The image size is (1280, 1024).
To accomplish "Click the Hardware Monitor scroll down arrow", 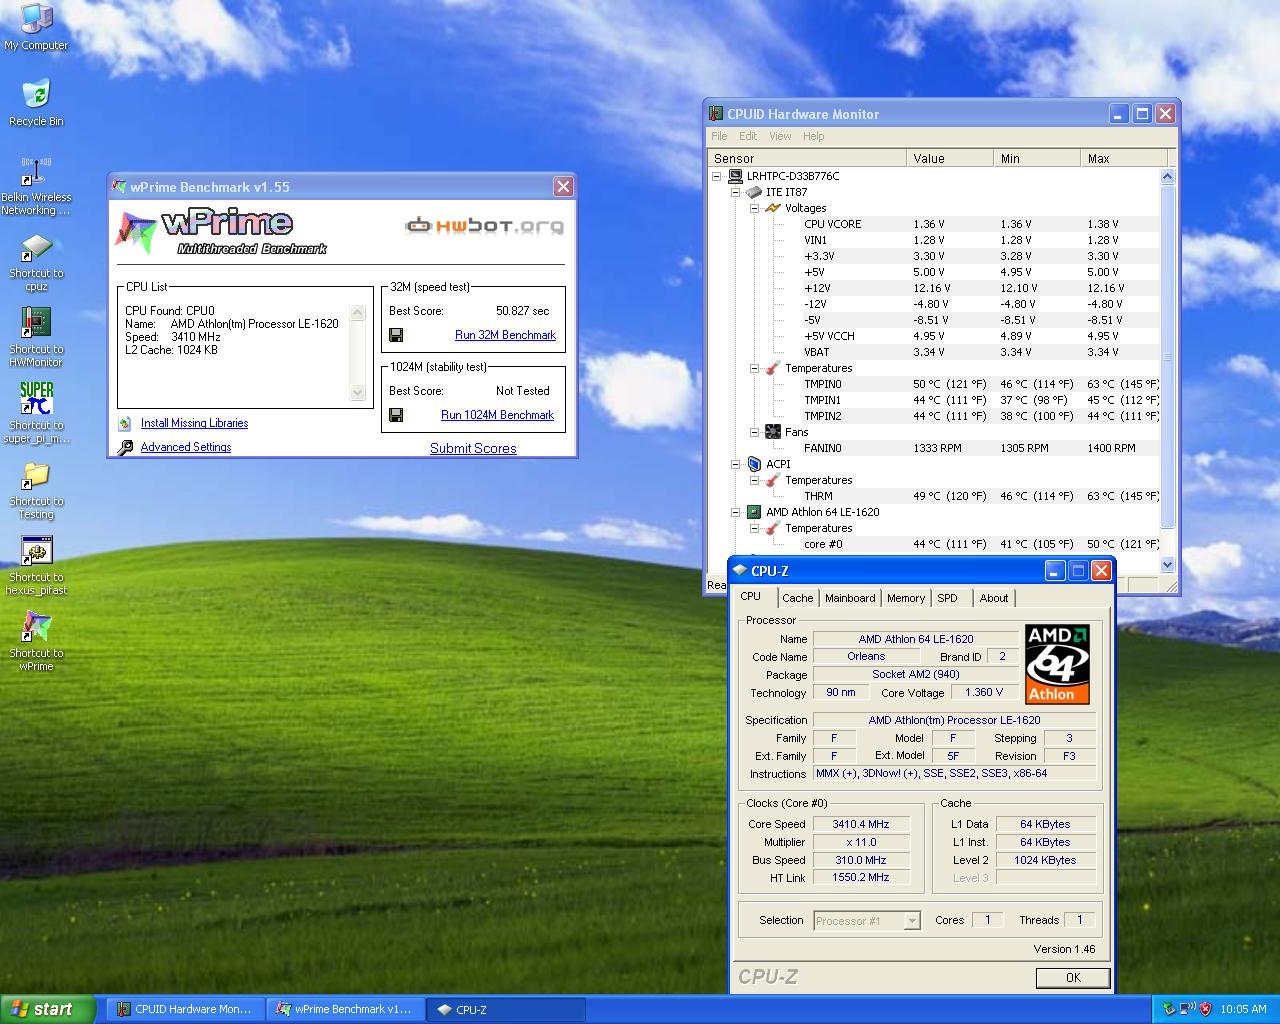I will tap(1167, 565).
